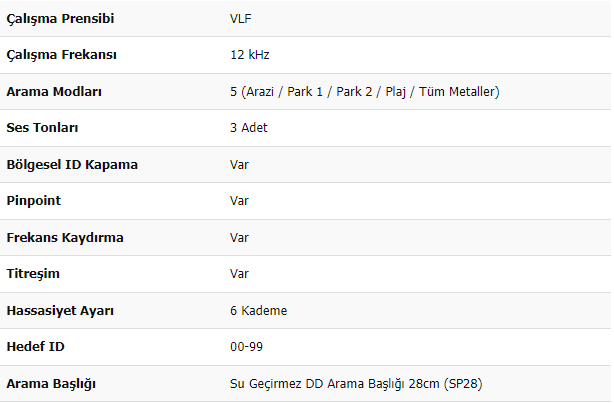Click the 00-99 target ID value
Image resolution: width=614 pixels, height=403 pixels.
tap(246, 347)
